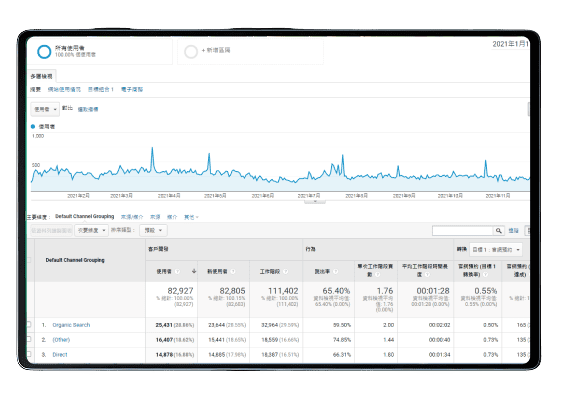Click help icon beside 單次工作階段頁數 header

point(378,275)
